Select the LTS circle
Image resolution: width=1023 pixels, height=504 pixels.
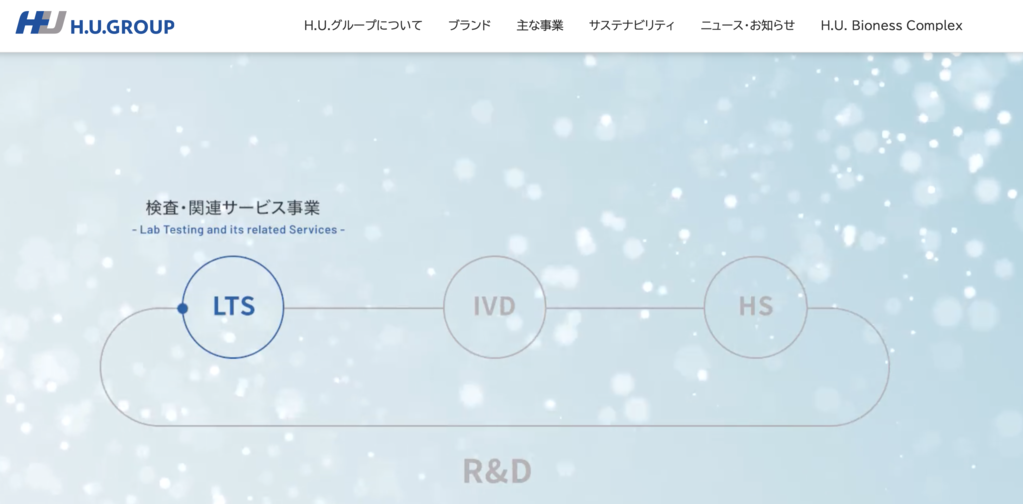click(x=234, y=306)
